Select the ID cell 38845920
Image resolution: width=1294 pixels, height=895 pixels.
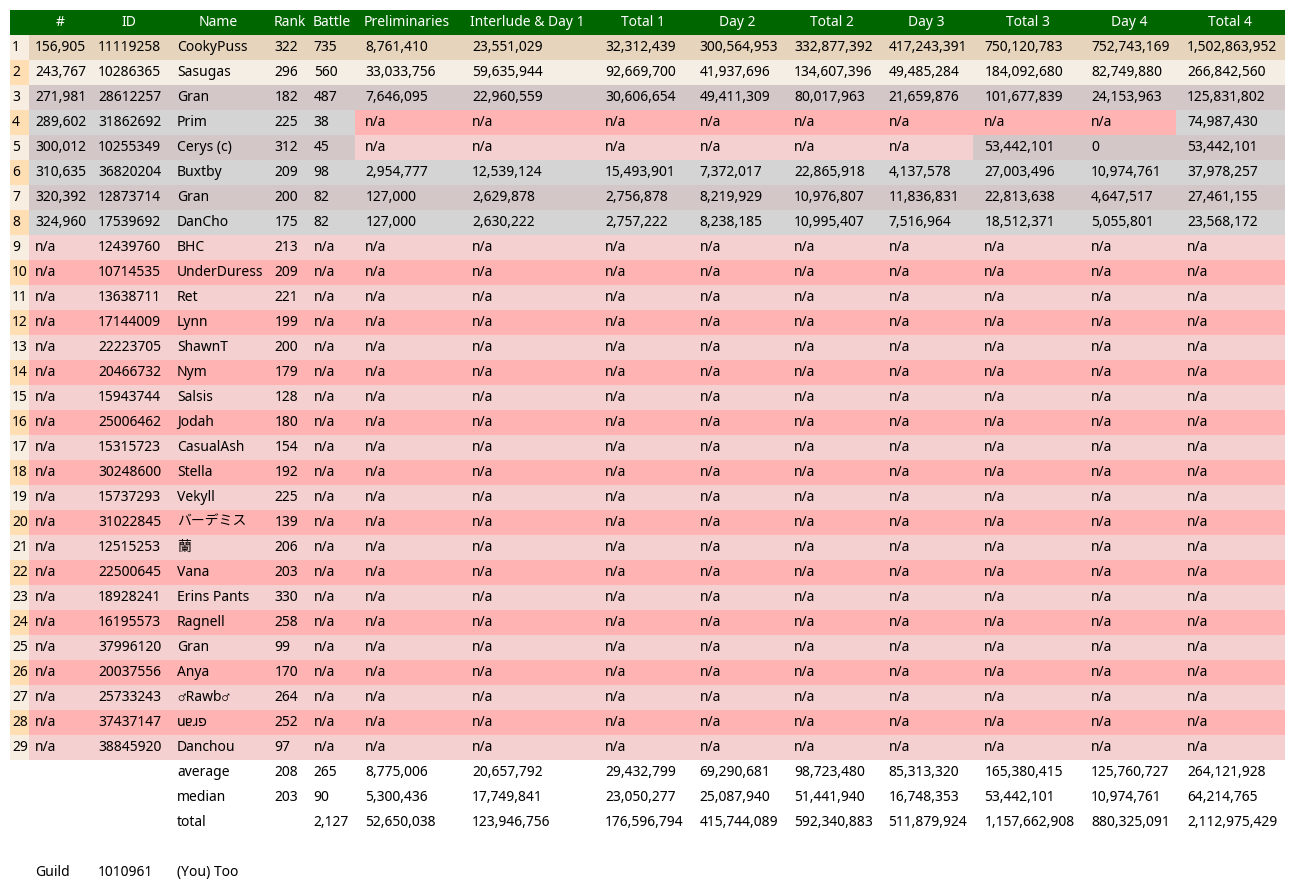(x=129, y=746)
